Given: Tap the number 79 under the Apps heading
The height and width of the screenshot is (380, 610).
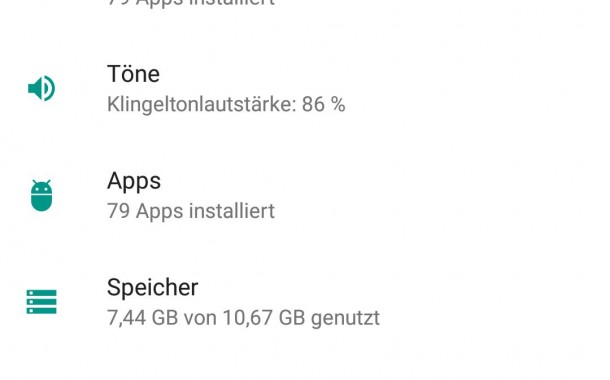Looking at the screenshot, I should click(x=118, y=211).
